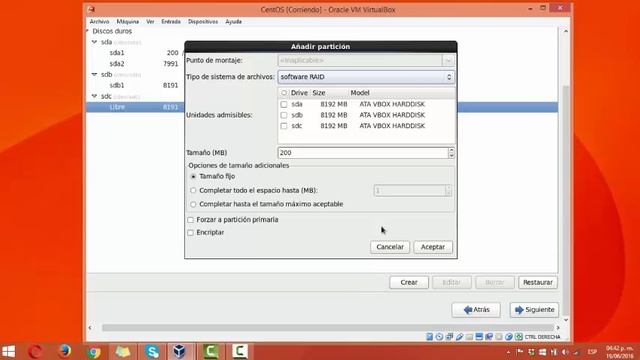Click the horizontal scrollbar of VM window
The width and height of the screenshot is (640, 360).
coord(327,327)
